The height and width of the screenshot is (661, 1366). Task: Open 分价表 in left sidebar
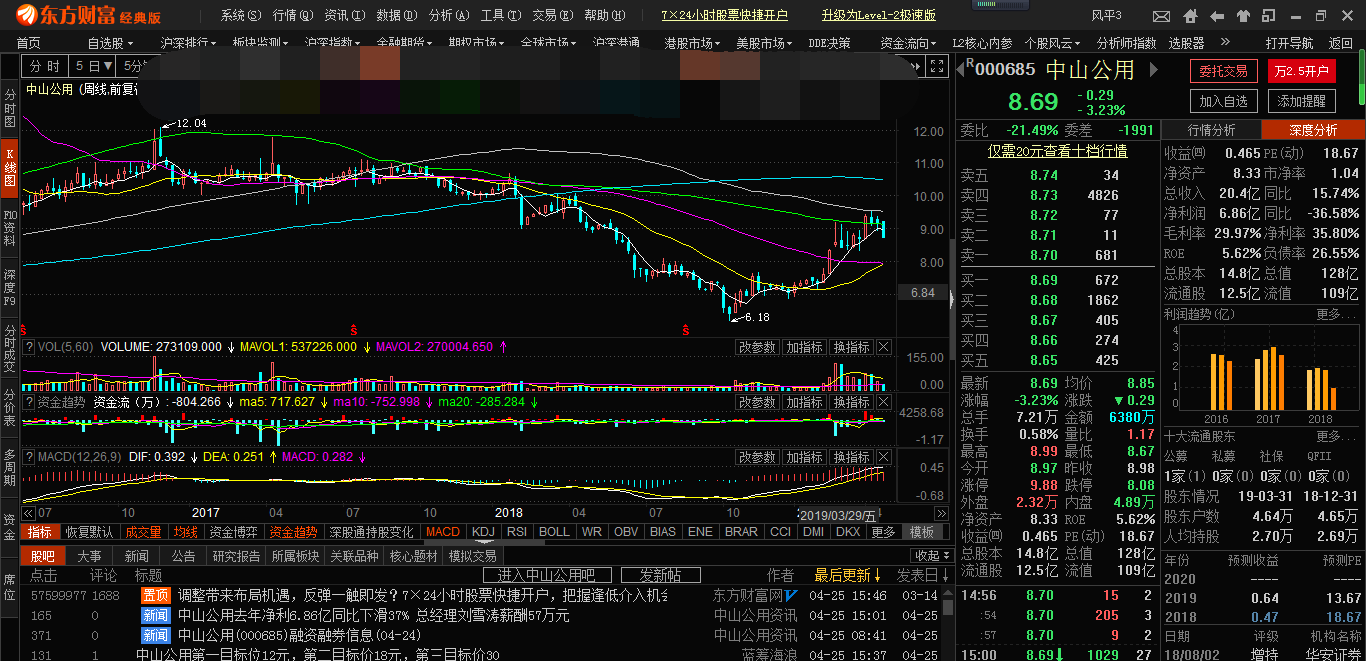click(x=10, y=409)
